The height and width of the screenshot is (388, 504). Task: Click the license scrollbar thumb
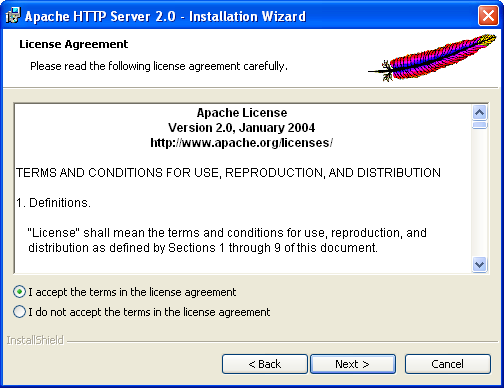click(479, 125)
